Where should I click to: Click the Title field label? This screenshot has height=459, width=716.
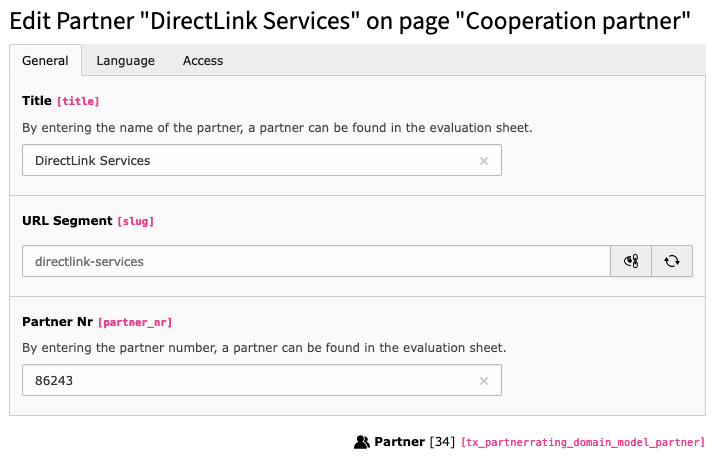pyautogui.click(x=37, y=101)
